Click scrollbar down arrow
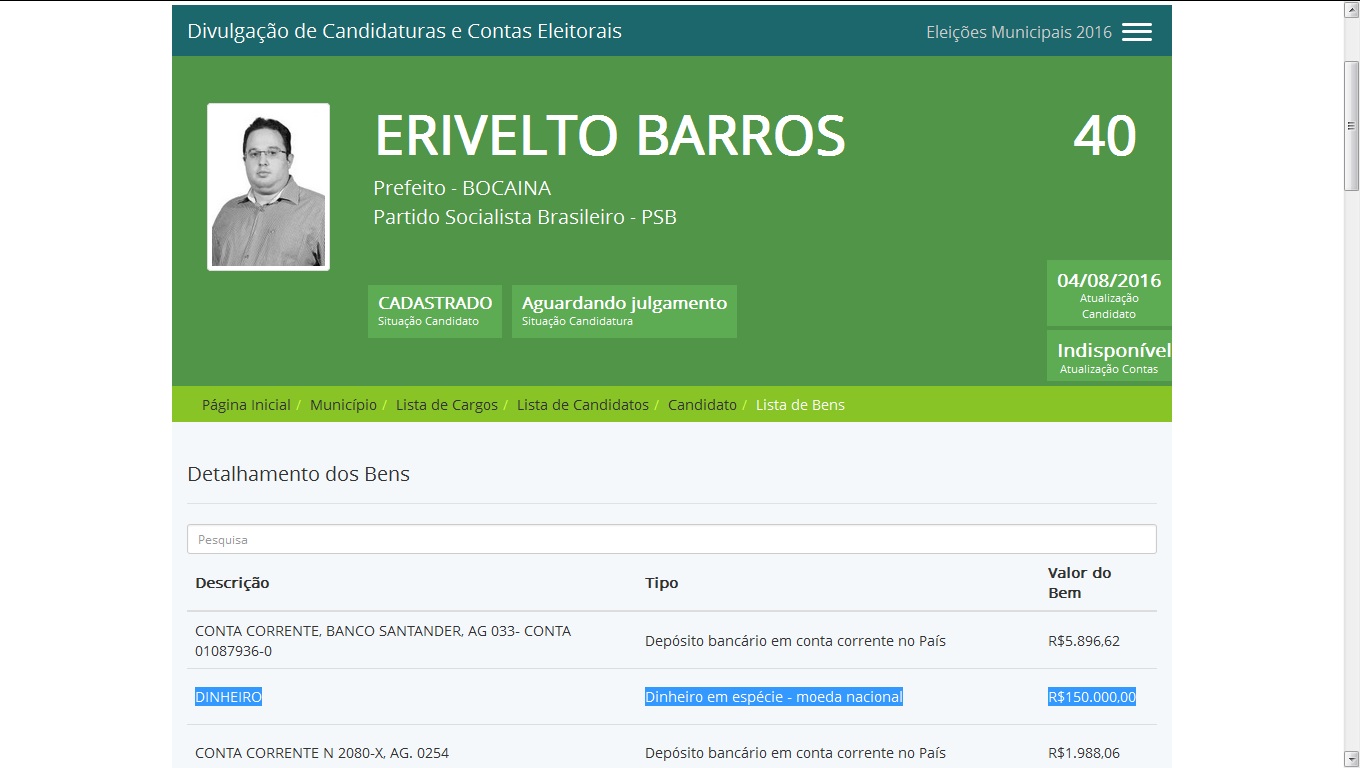This screenshot has height=768, width=1360. [x=1351, y=758]
